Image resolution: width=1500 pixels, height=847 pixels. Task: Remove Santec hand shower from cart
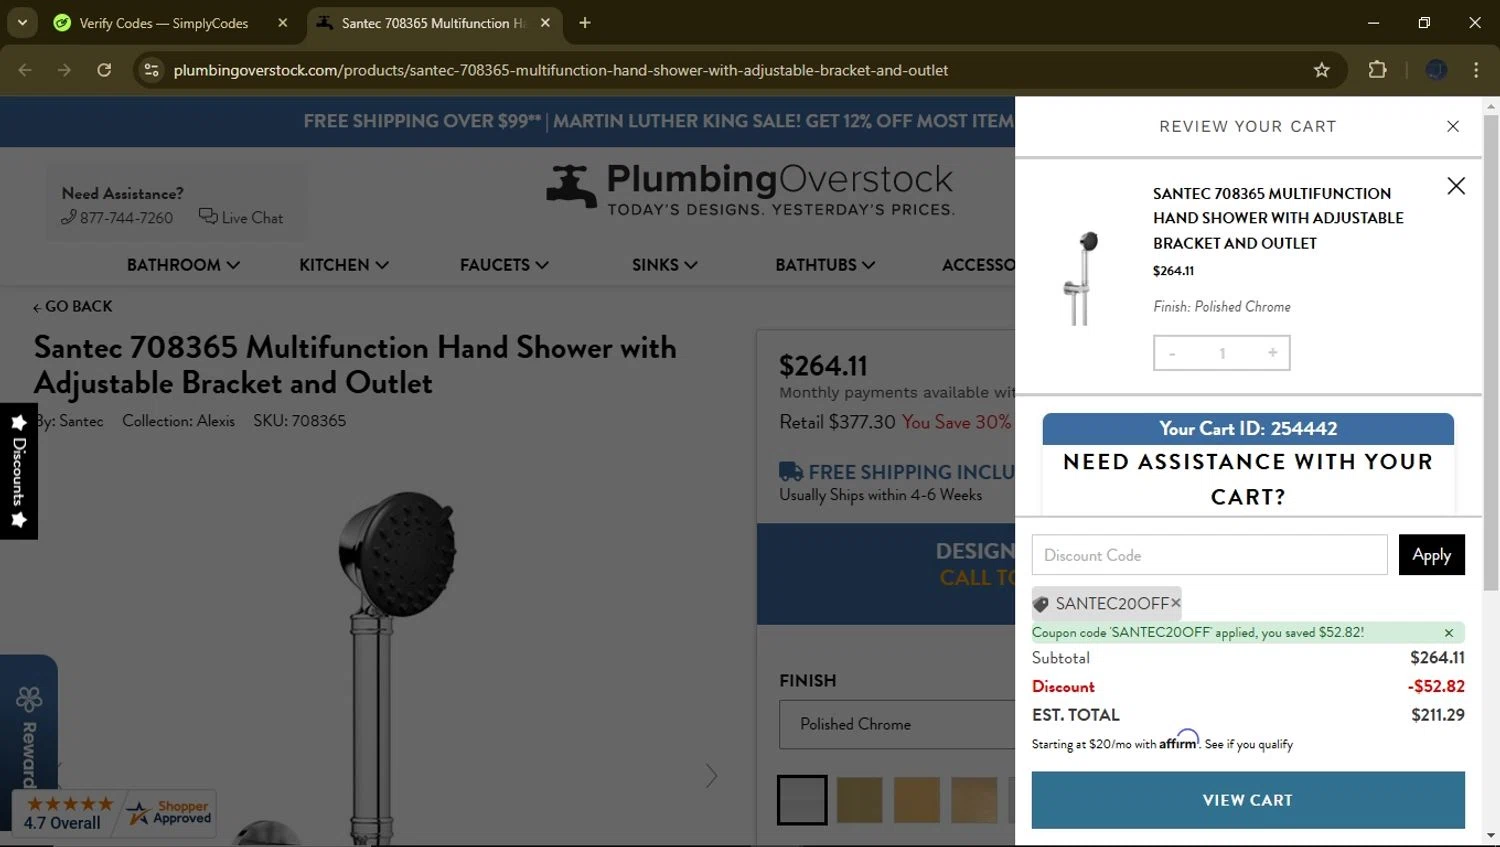coord(1456,186)
